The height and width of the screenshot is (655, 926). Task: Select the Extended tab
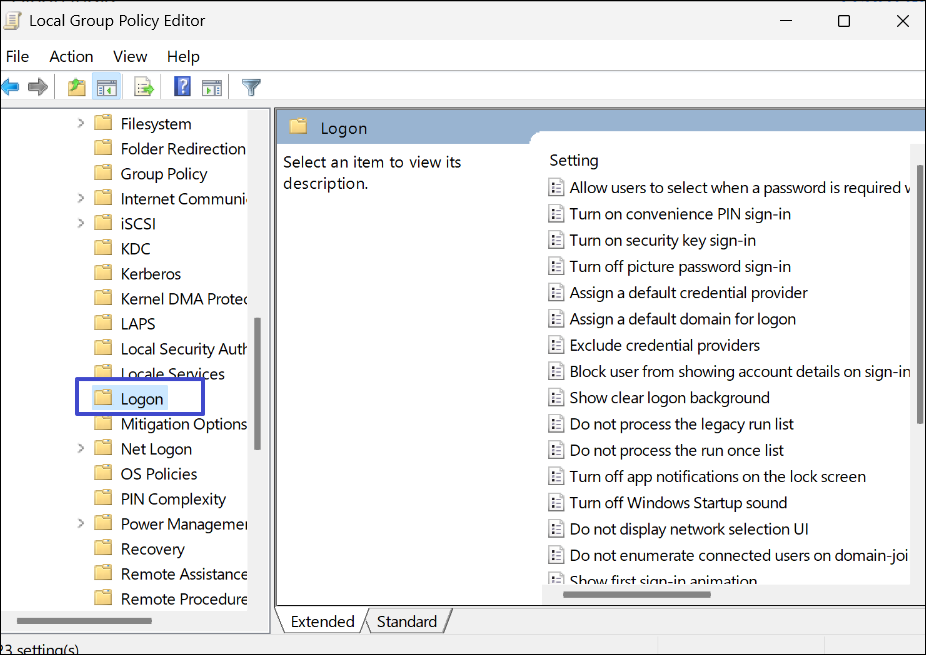322,622
